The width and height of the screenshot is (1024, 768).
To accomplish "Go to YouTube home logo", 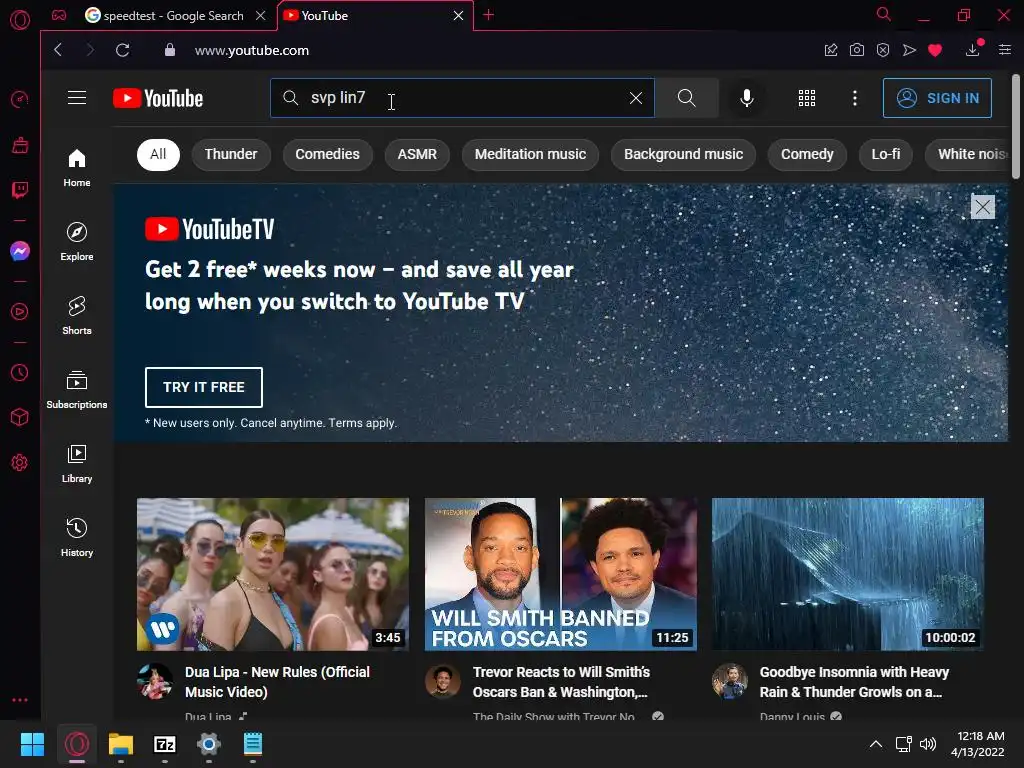I will tap(158, 98).
